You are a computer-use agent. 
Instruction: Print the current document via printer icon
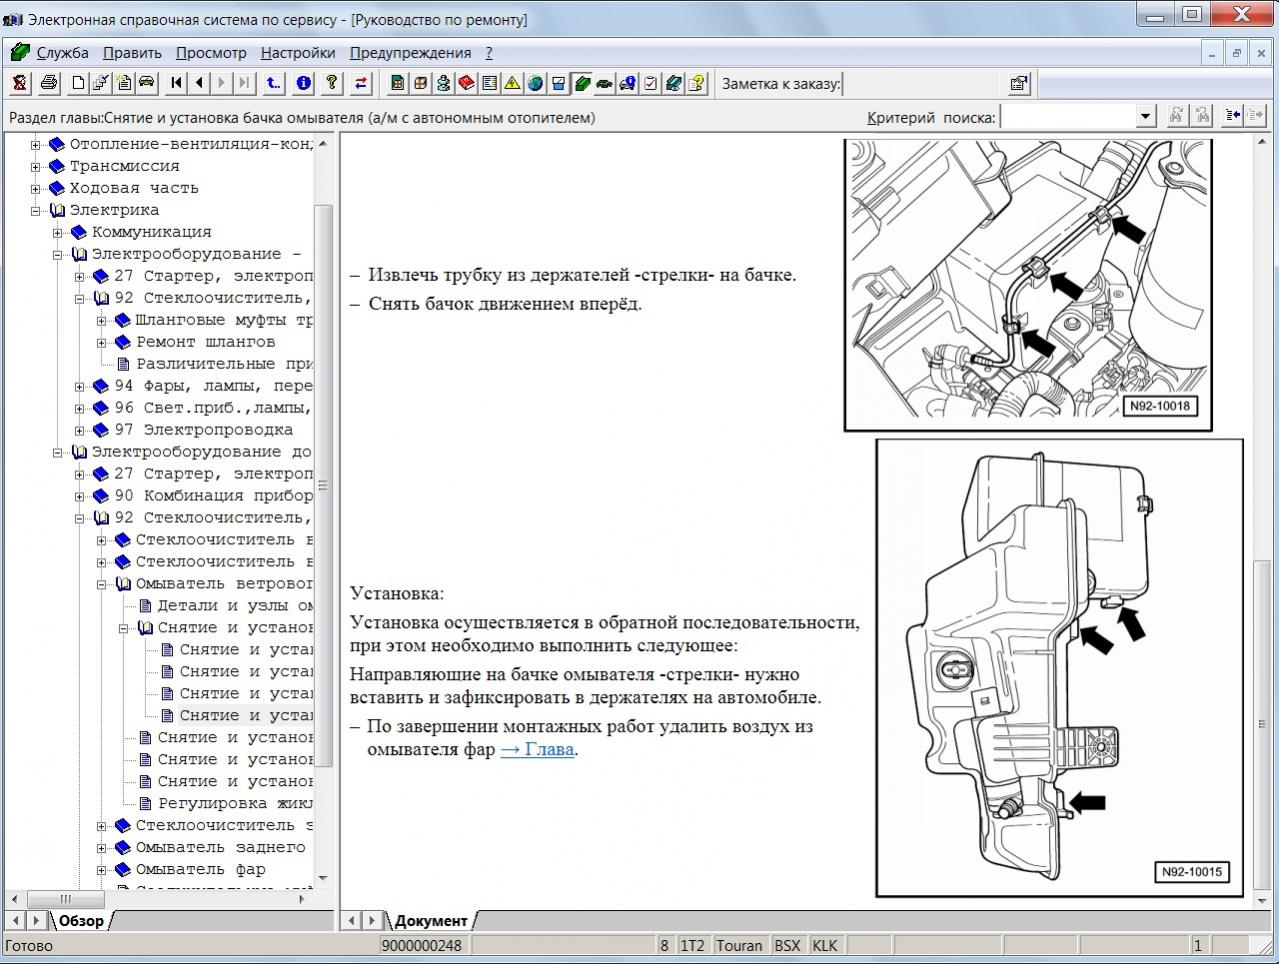click(48, 83)
